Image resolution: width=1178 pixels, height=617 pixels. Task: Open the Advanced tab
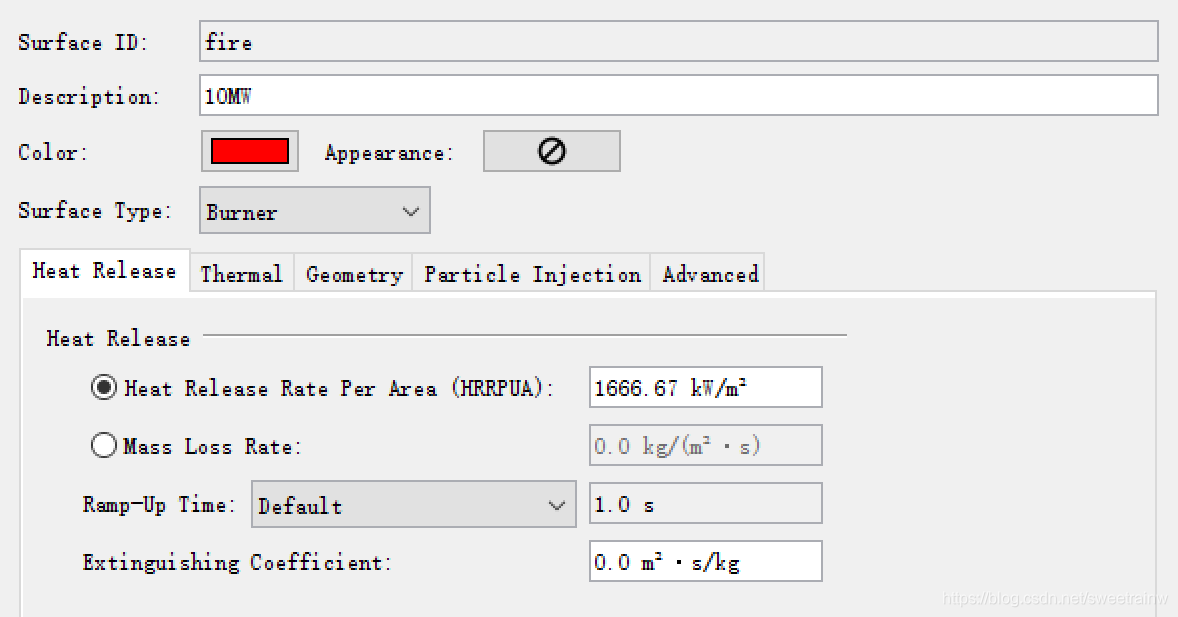coord(709,274)
